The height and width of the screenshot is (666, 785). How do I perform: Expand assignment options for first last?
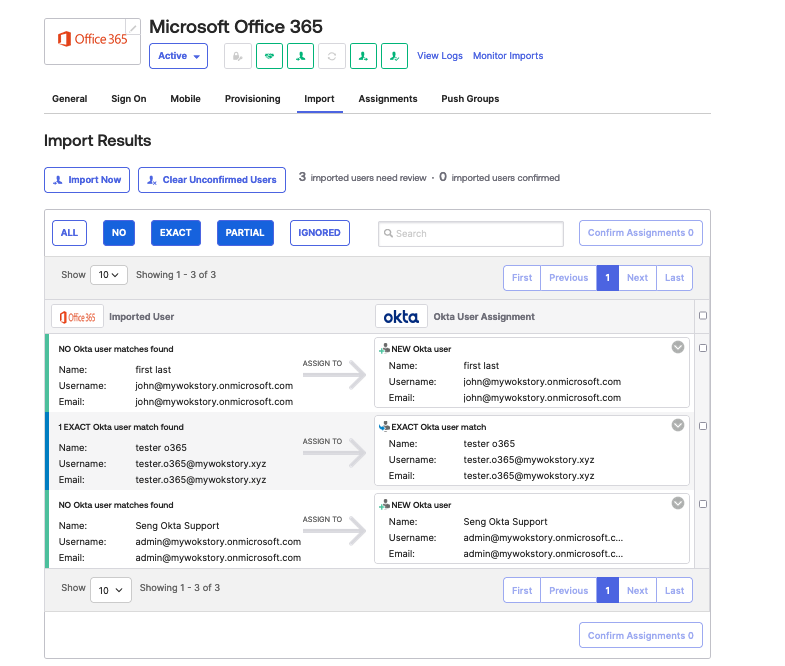point(678,347)
